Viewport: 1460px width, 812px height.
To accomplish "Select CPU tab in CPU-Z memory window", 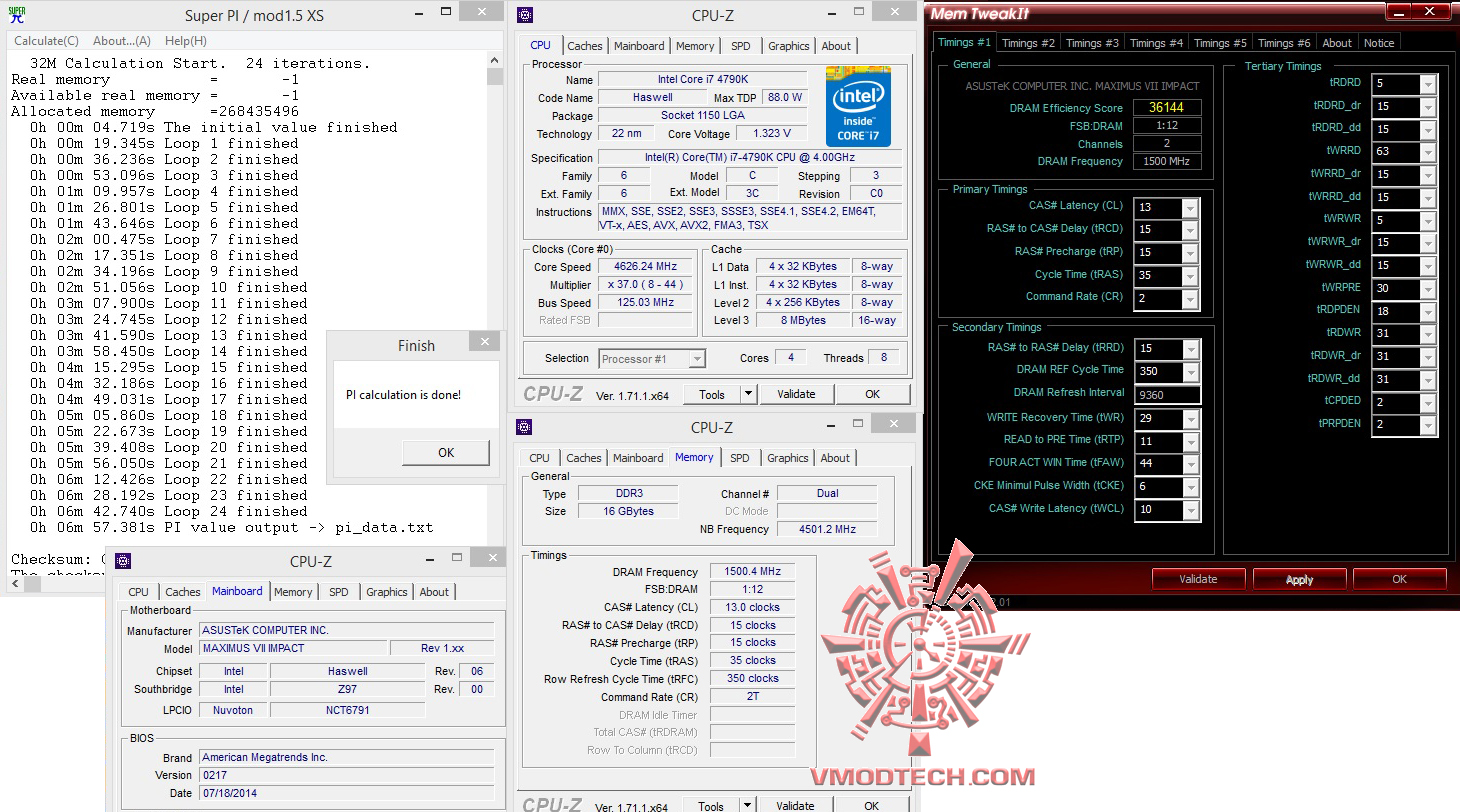I will pos(540,458).
